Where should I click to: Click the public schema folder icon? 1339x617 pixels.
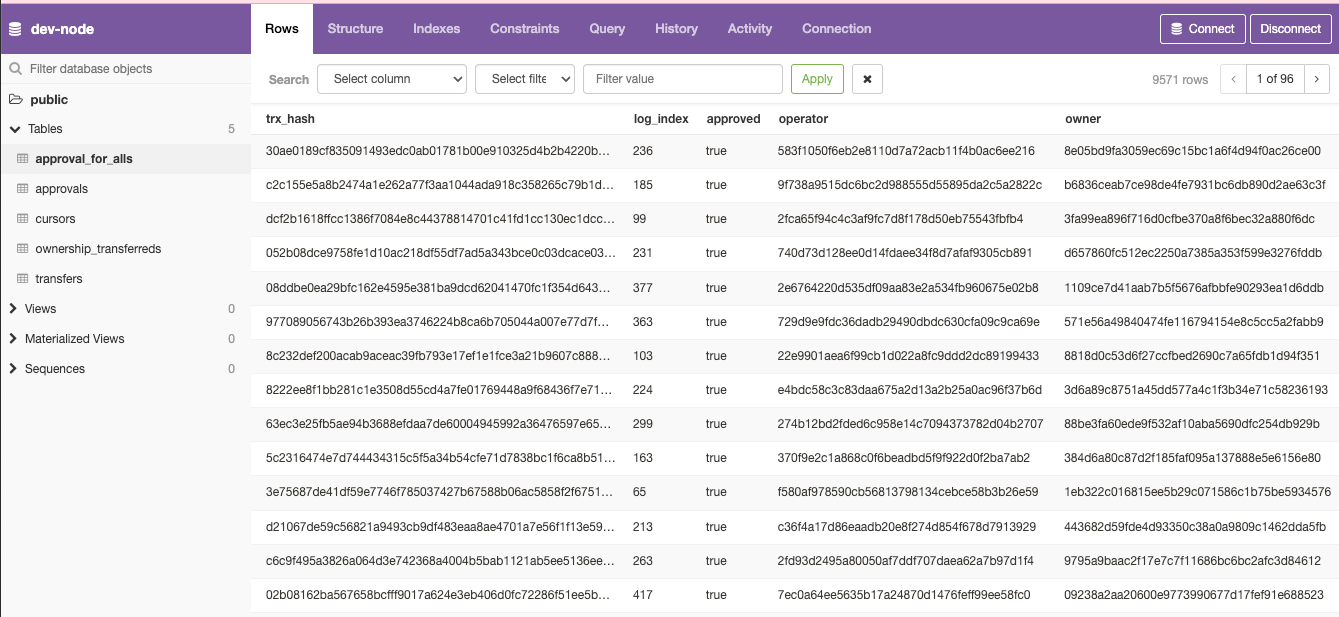coord(16,99)
